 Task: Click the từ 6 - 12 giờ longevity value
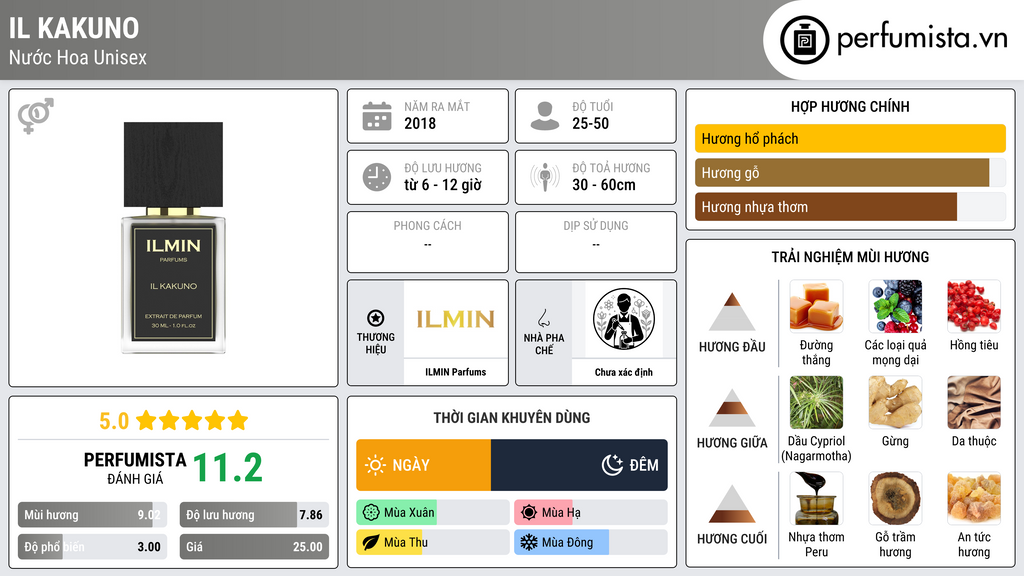coord(443,185)
